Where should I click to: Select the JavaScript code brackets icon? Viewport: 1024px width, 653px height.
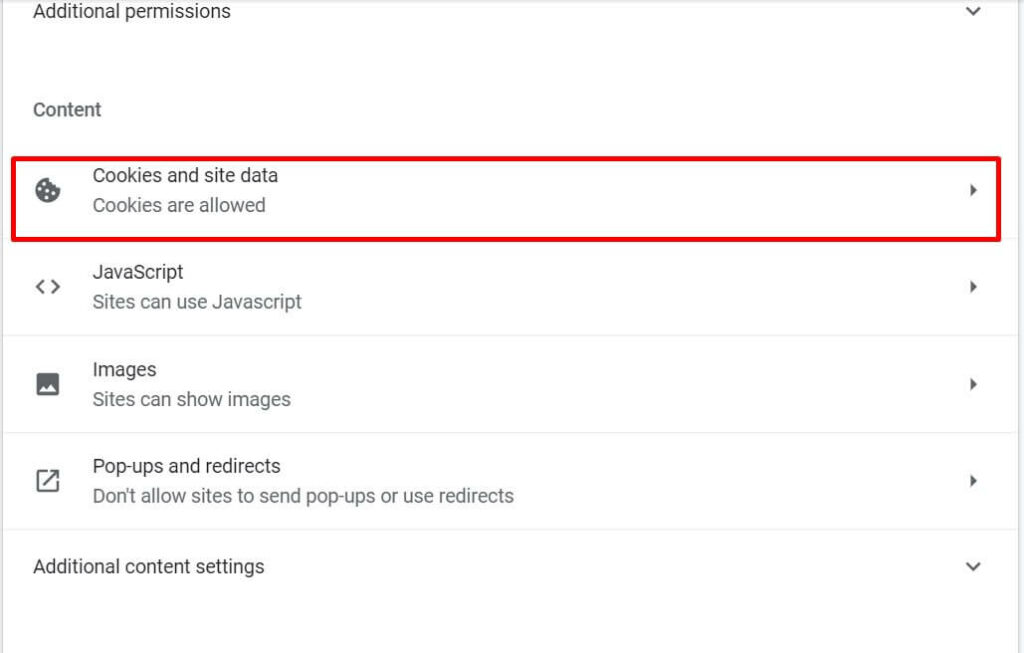pyautogui.click(x=46, y=287)
